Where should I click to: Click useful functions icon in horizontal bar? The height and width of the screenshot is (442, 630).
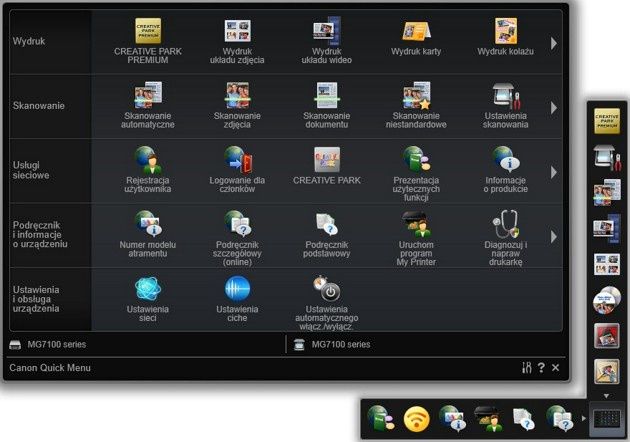tap(380, 418)
